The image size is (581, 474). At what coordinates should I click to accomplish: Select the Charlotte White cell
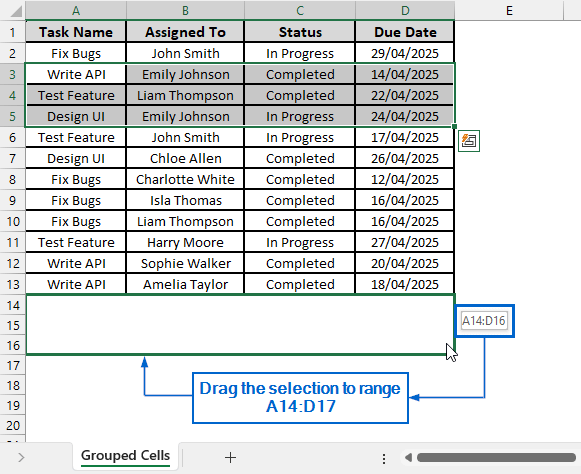(185, 180)
